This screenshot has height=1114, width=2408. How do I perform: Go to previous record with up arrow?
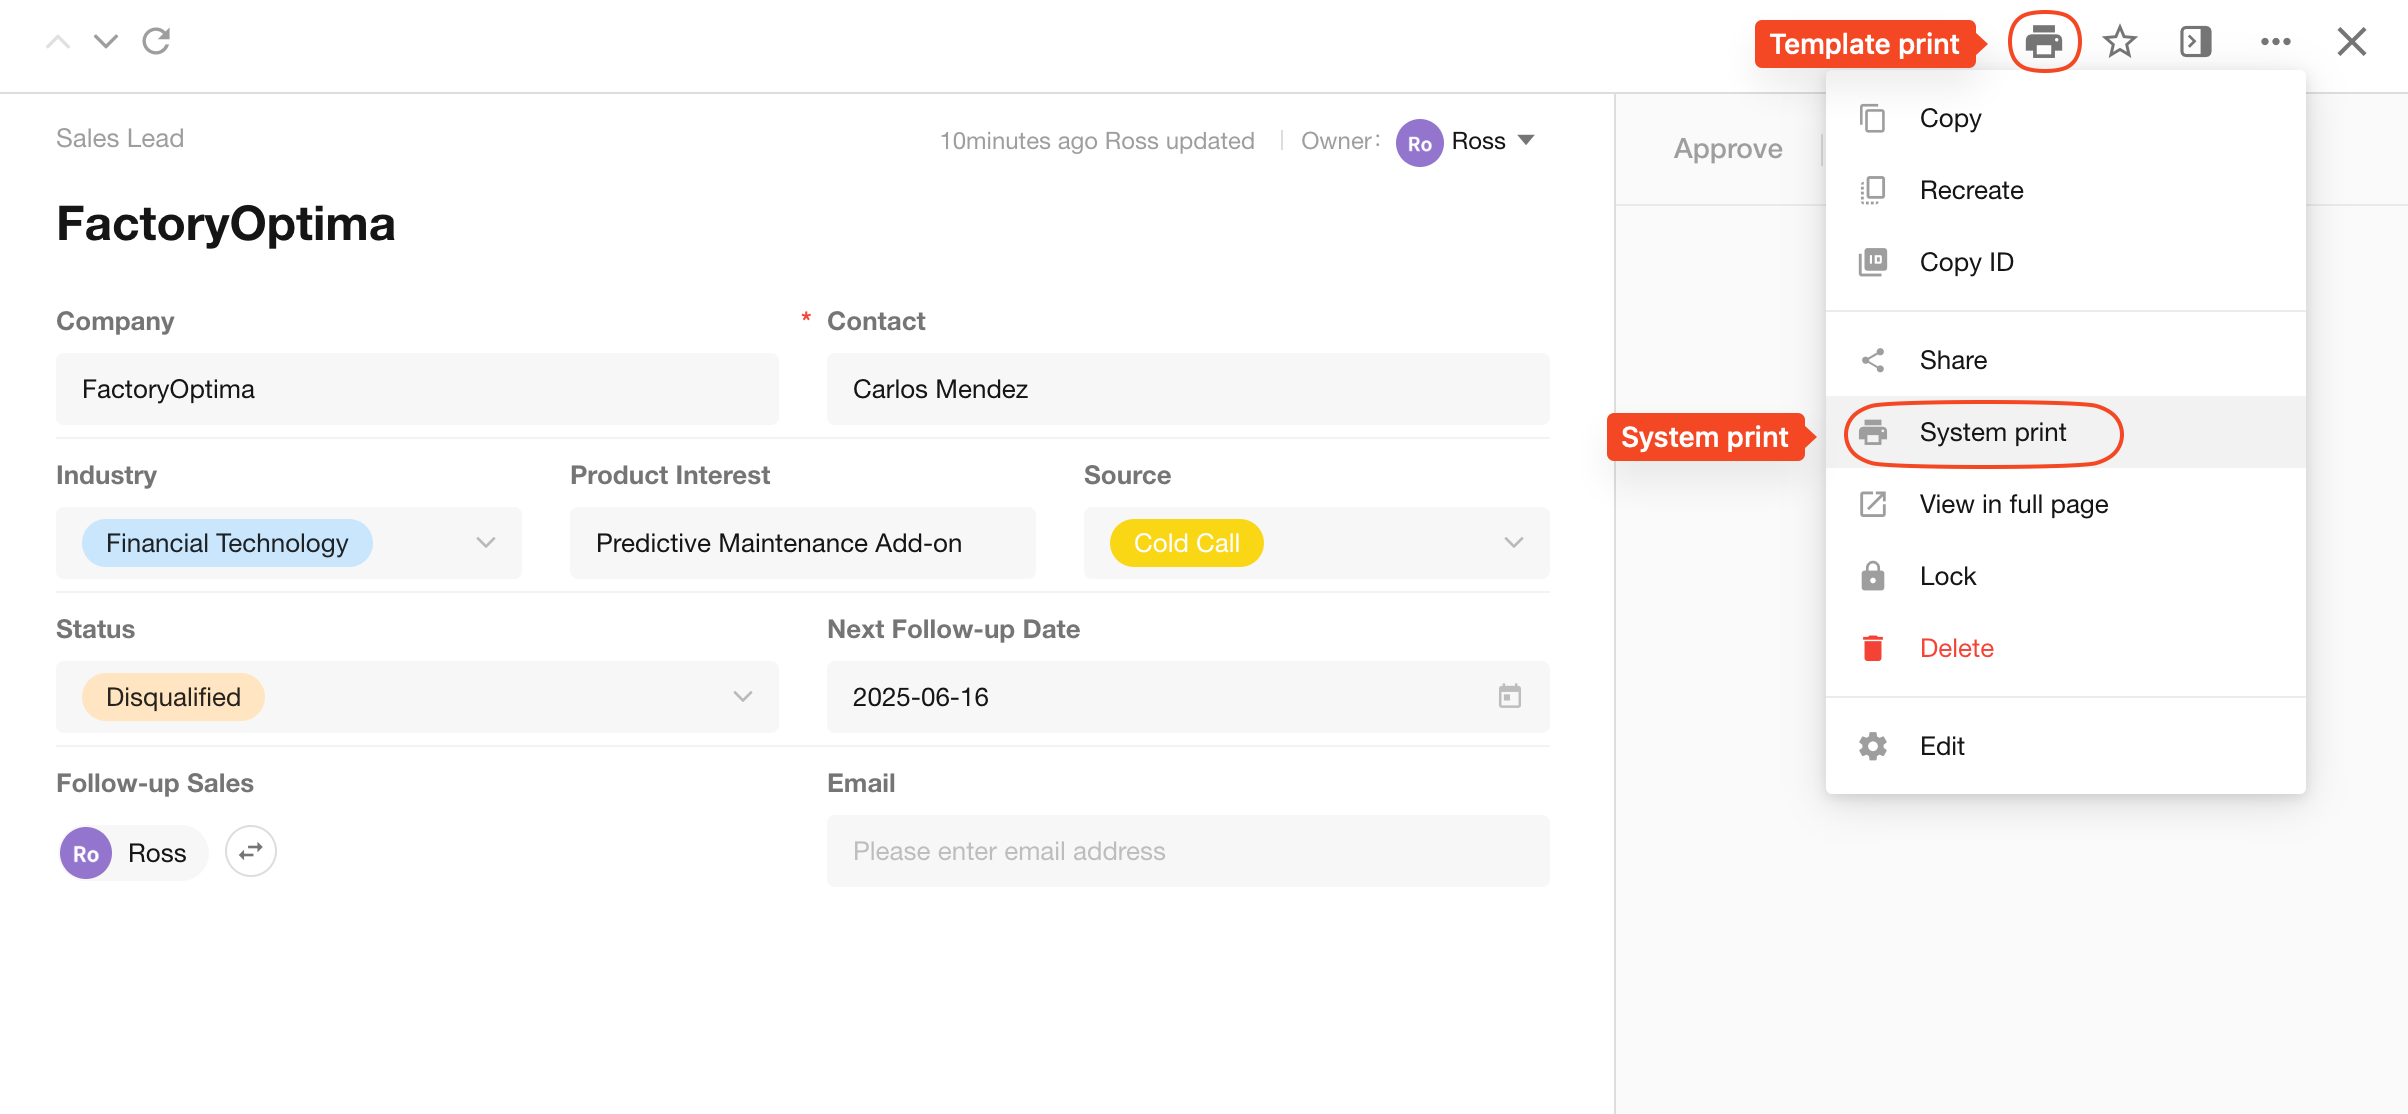(59, 42)
